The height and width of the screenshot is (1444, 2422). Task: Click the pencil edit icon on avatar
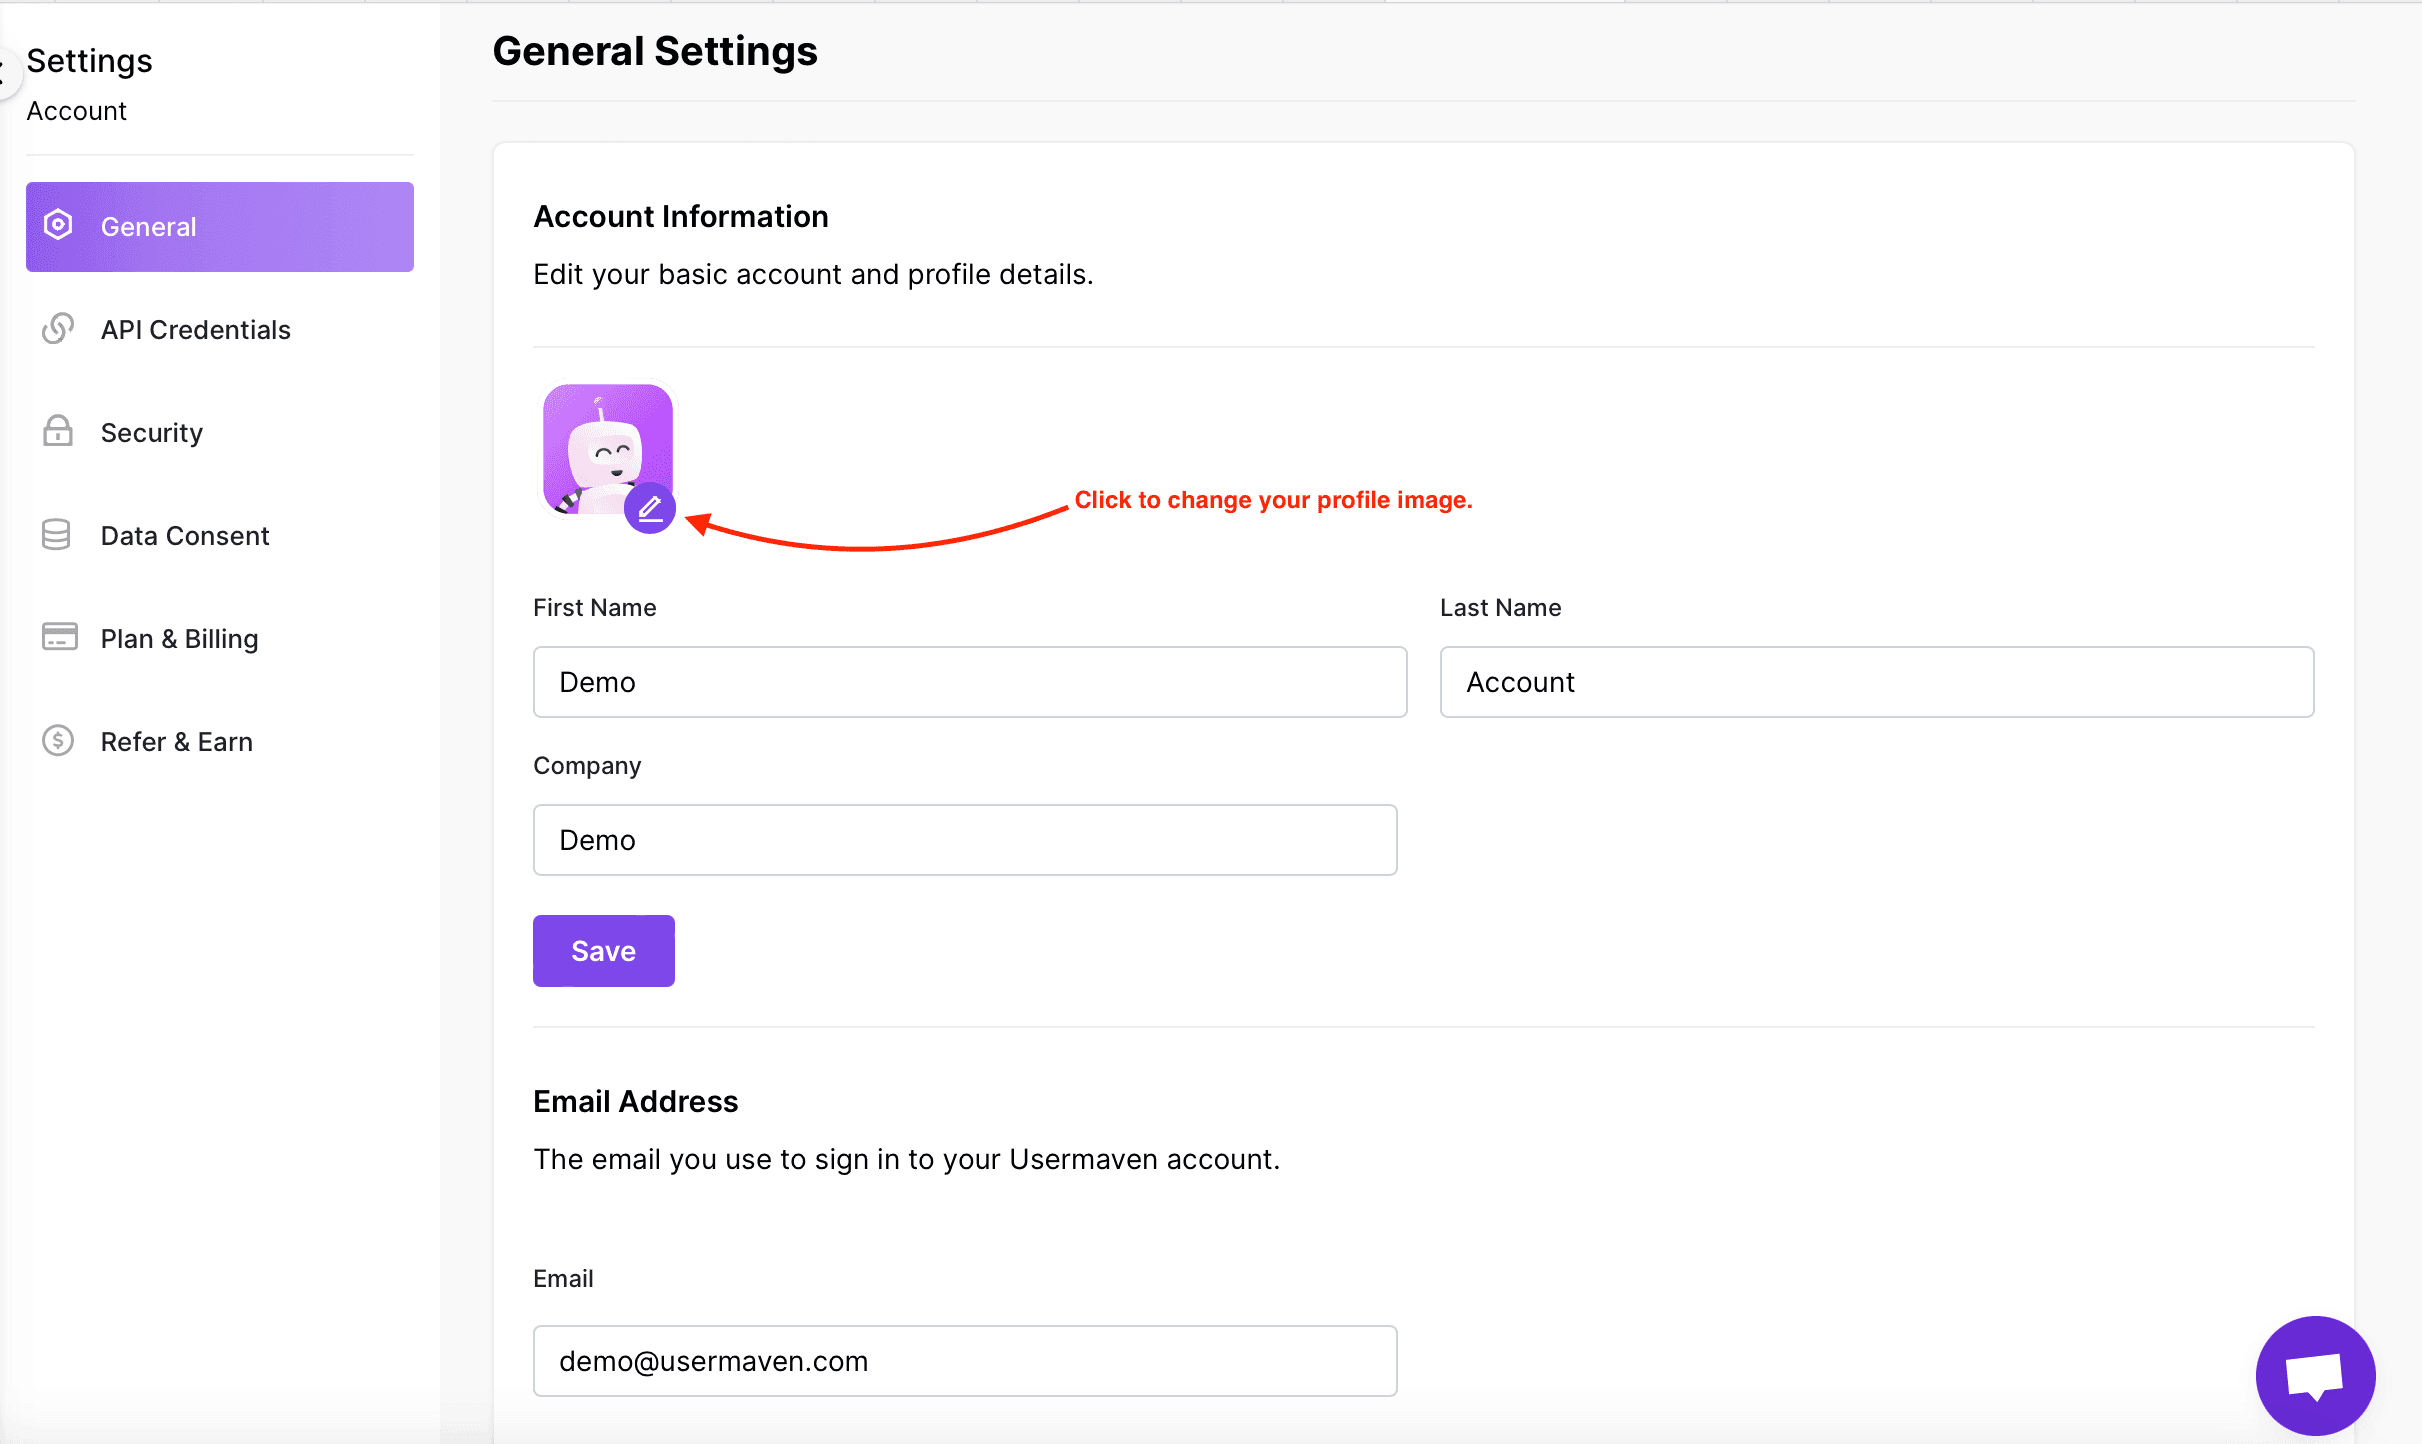point(650,509)
